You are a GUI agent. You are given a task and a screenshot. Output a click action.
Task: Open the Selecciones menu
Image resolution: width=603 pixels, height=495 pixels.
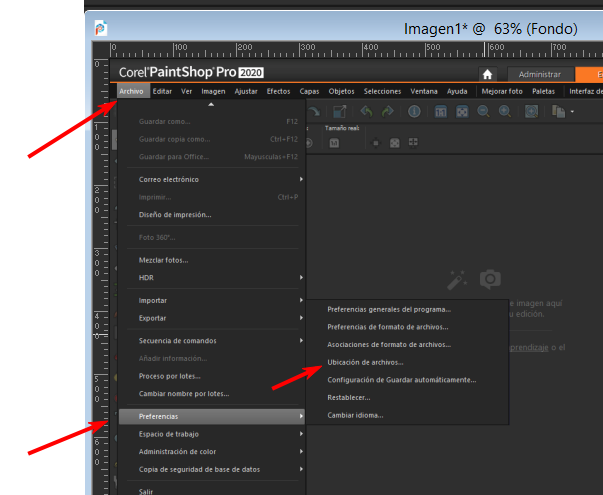tap(383, 91)
